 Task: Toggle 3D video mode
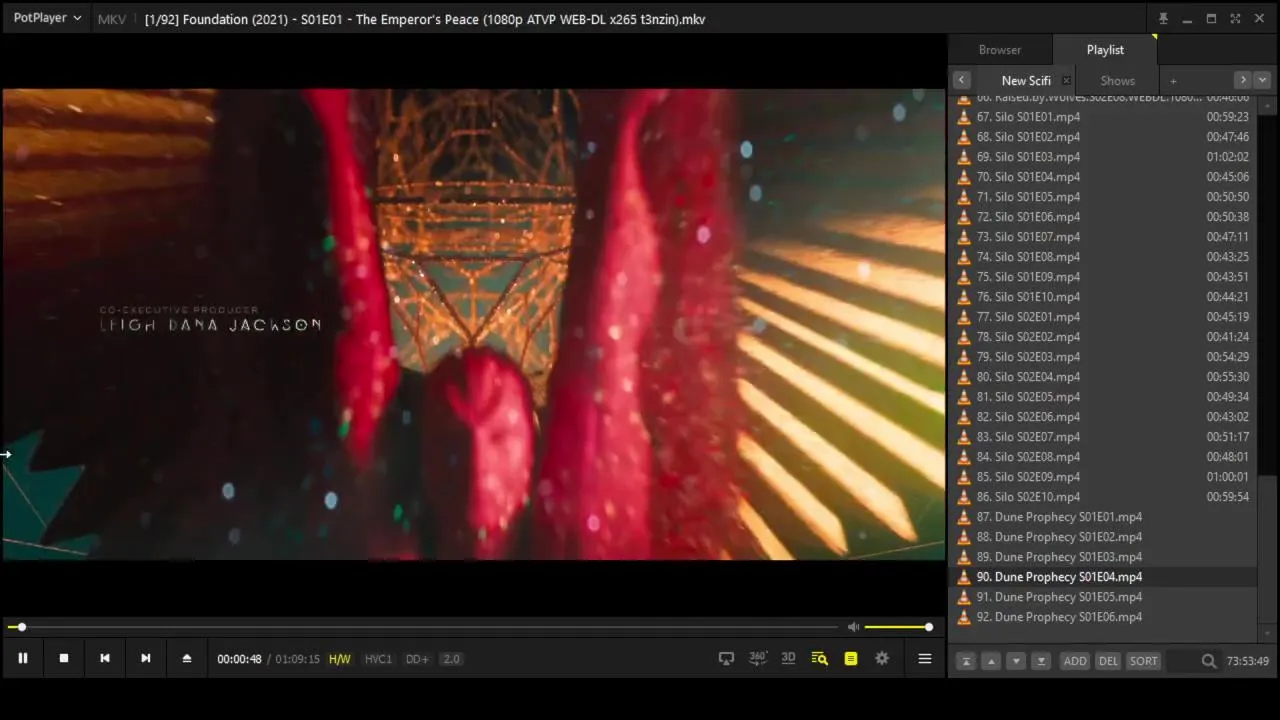788,658
